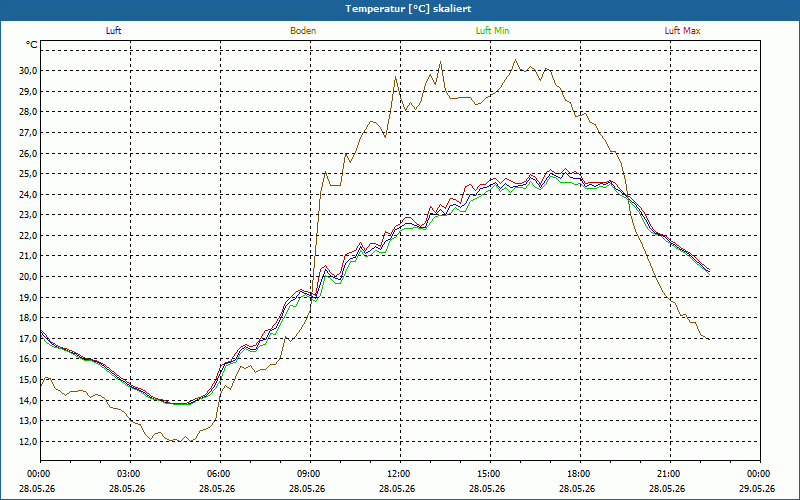The image size is (800, 500).
Task: Click the 16,0 y-axis value
Action: (x=29, y=359)
